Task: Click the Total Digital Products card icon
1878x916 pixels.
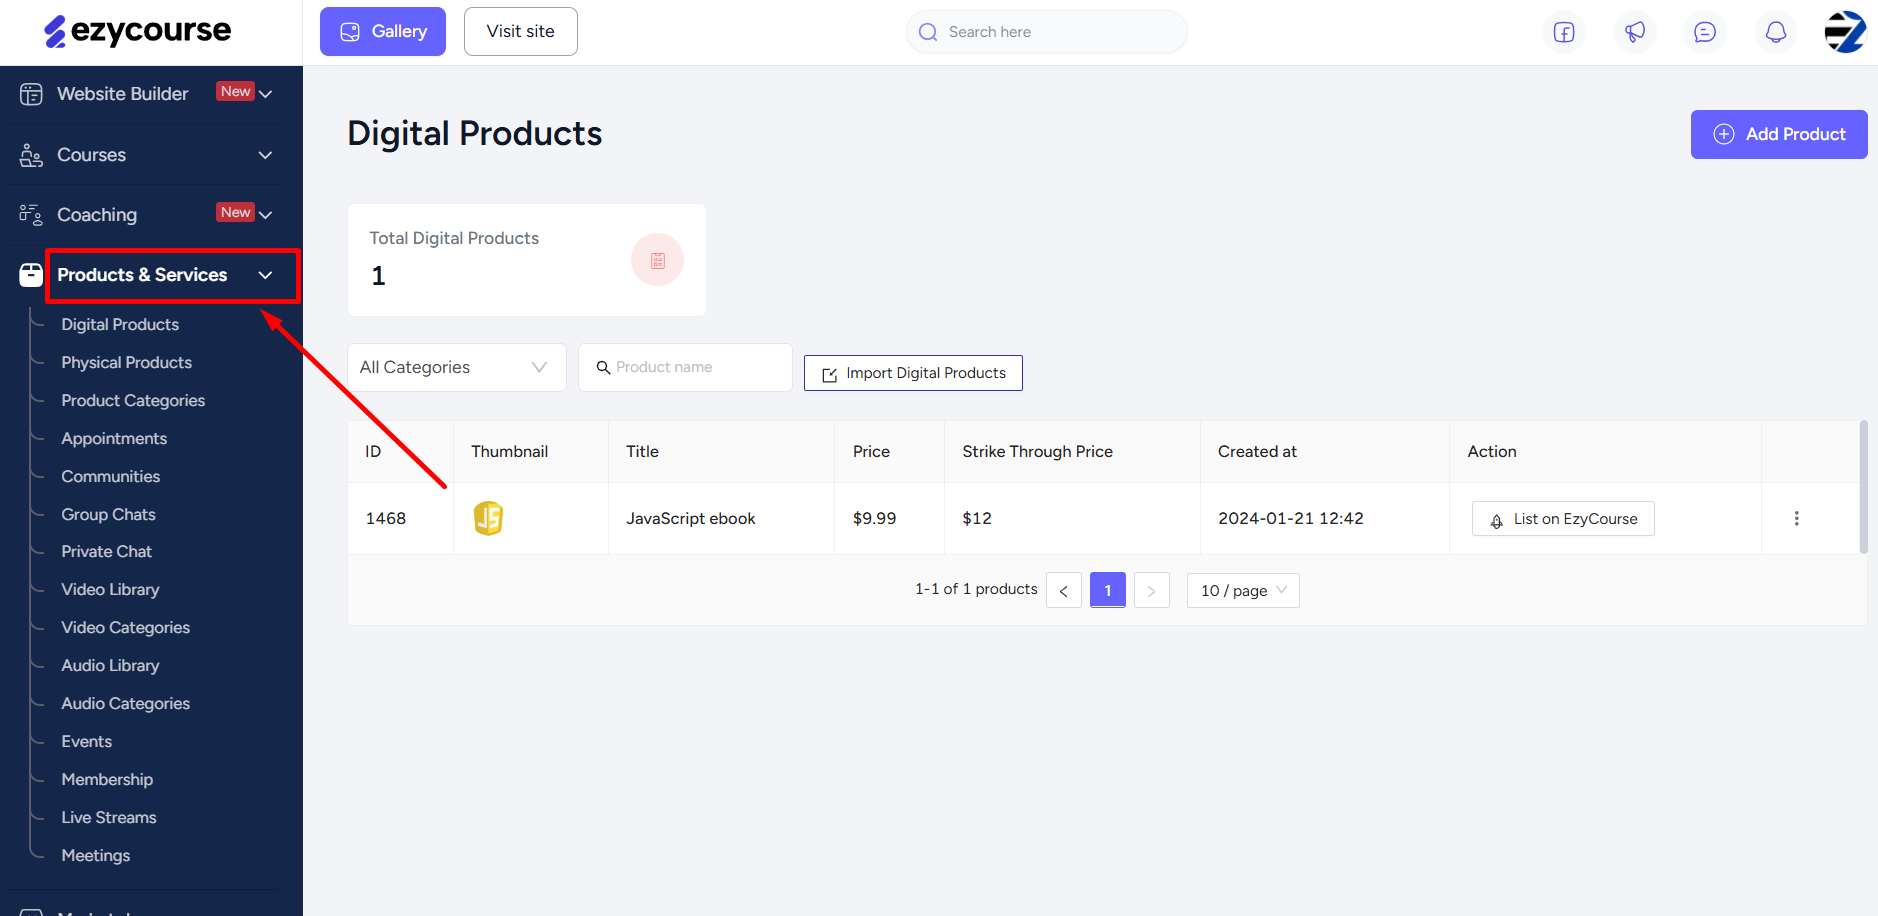Action: pyautogui.click(x=657, y=260)
